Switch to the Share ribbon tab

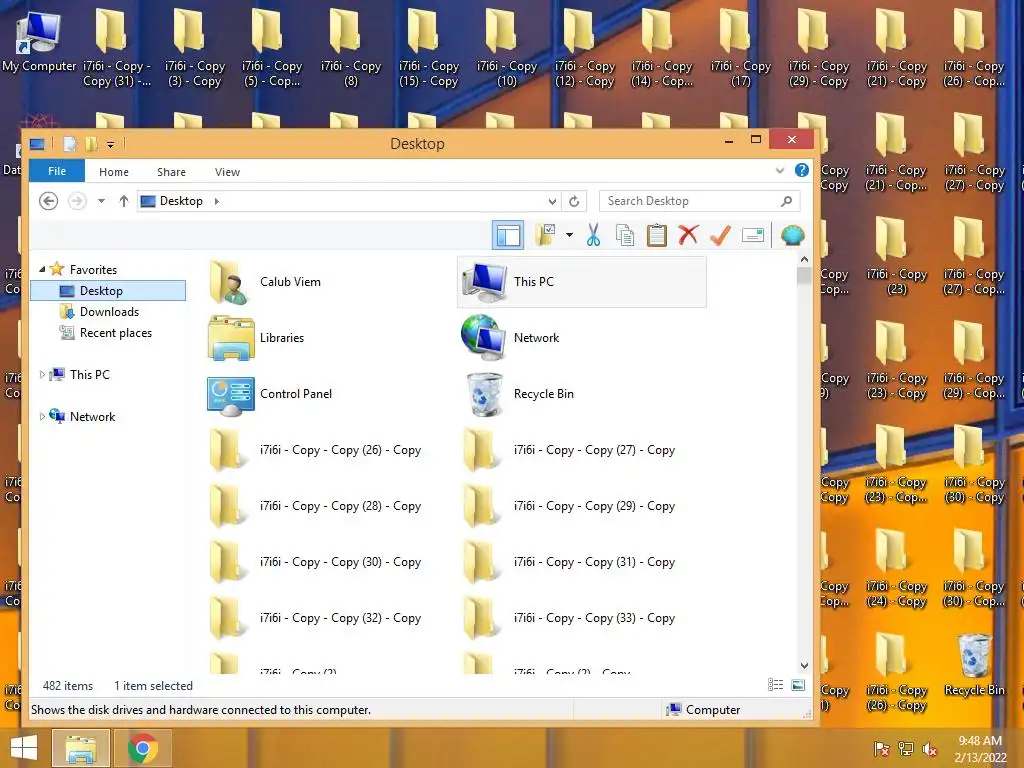pos(171,172)
